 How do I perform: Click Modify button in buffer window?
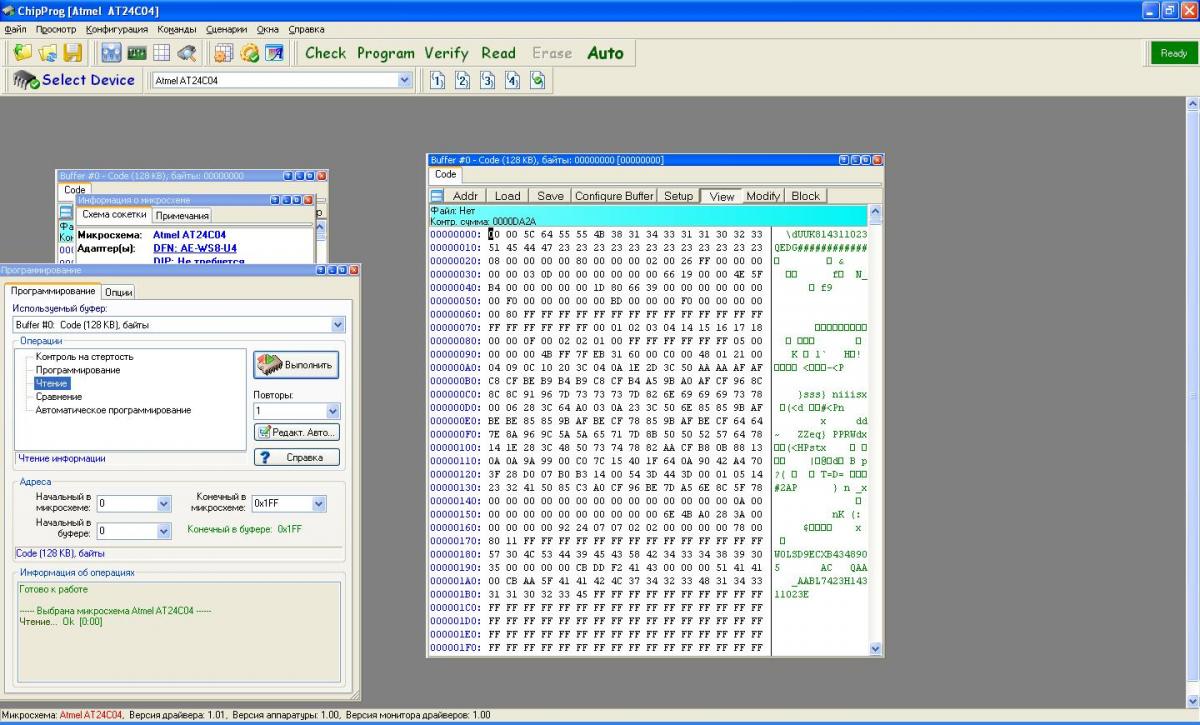[x=763, y=196]
